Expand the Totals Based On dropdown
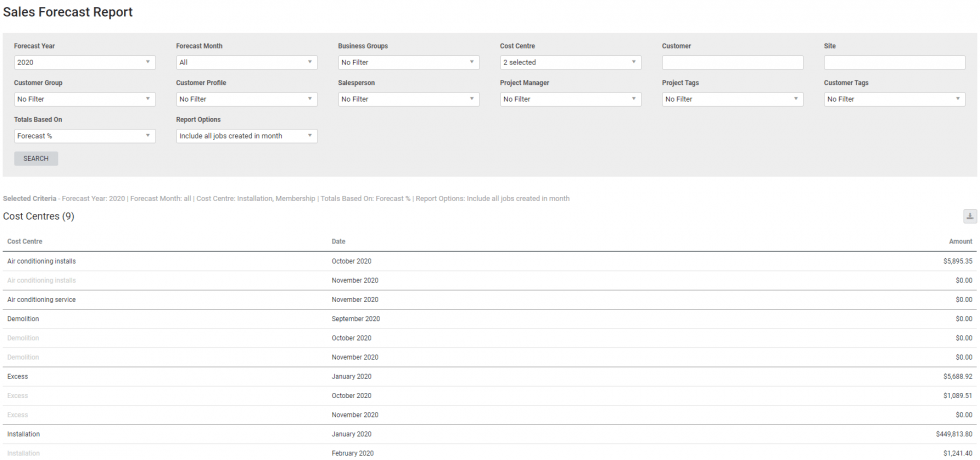980x460 pixels. point(85,136)
